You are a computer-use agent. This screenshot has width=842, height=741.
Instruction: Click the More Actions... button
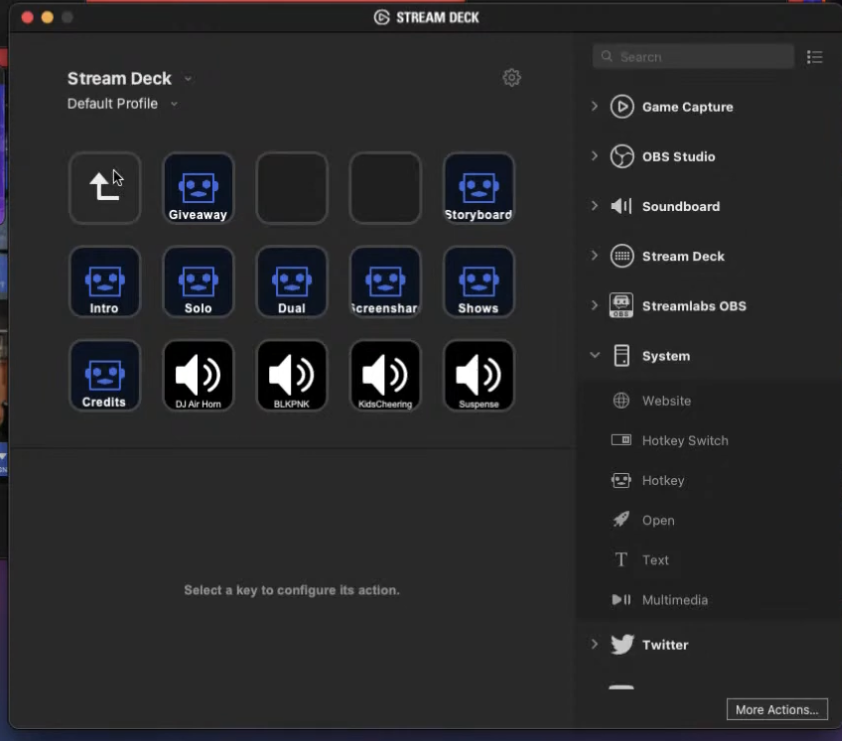777,709
